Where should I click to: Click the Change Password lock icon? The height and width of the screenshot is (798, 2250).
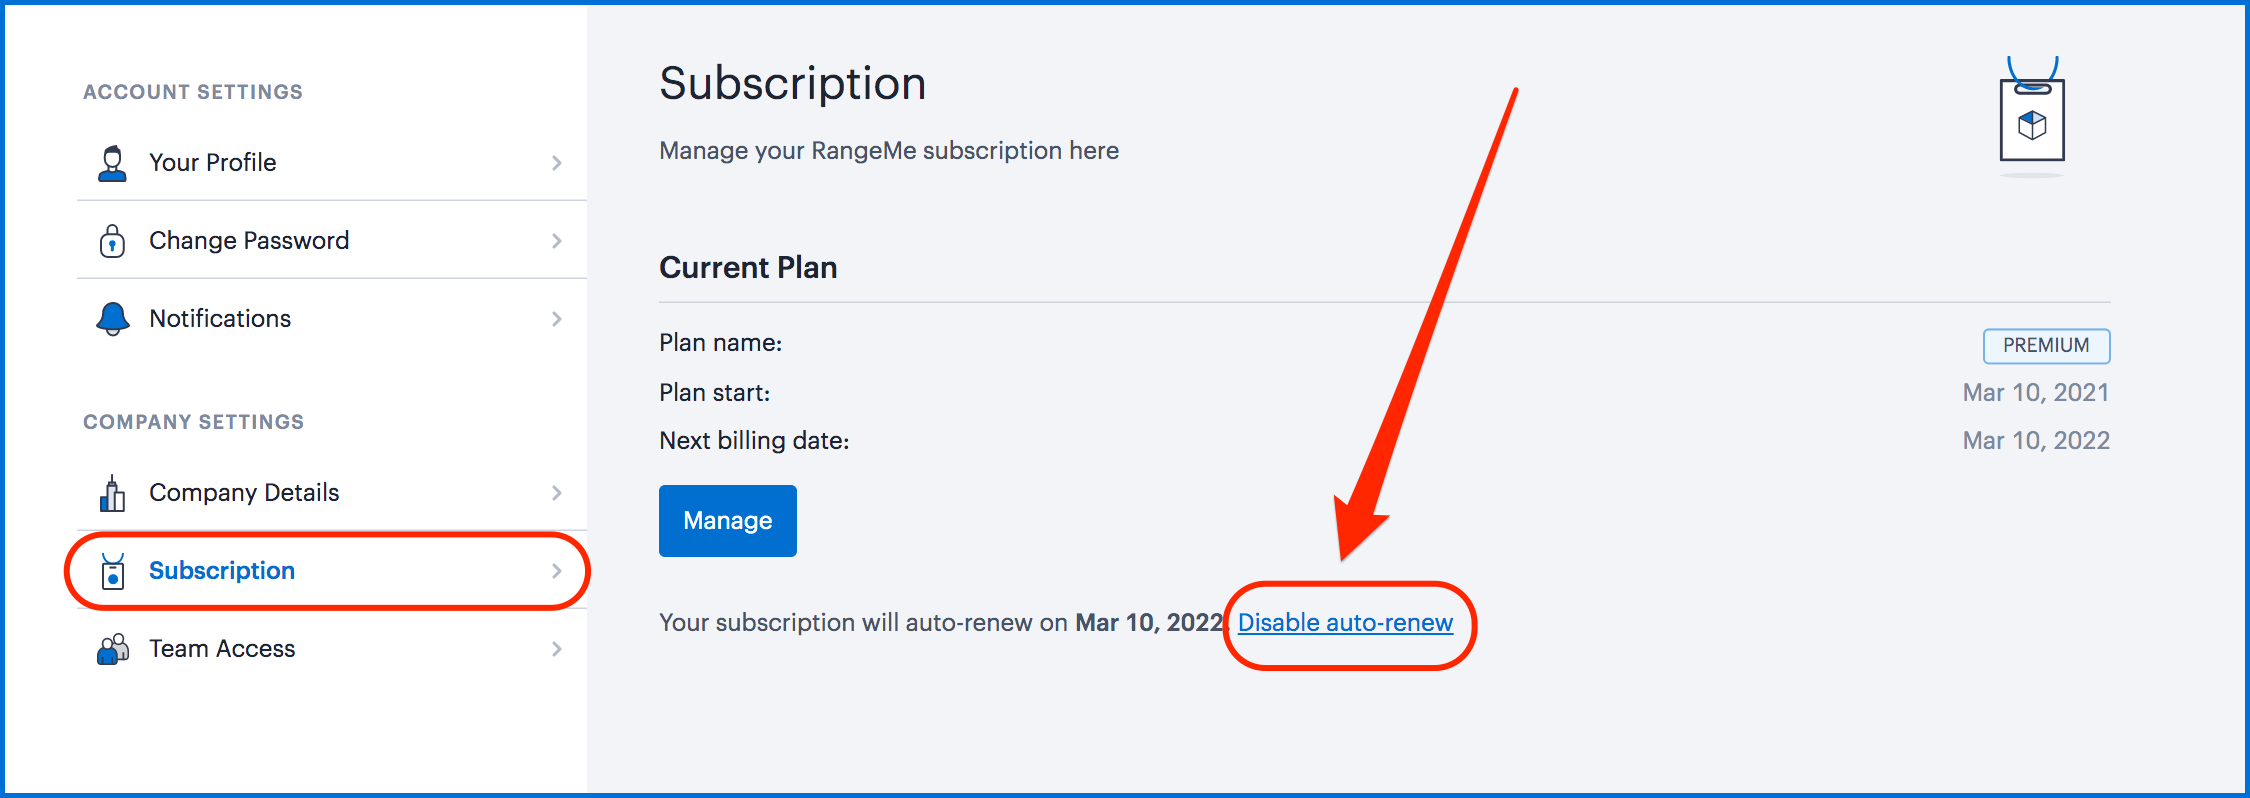pyautogui.click(x=112, y=241)
